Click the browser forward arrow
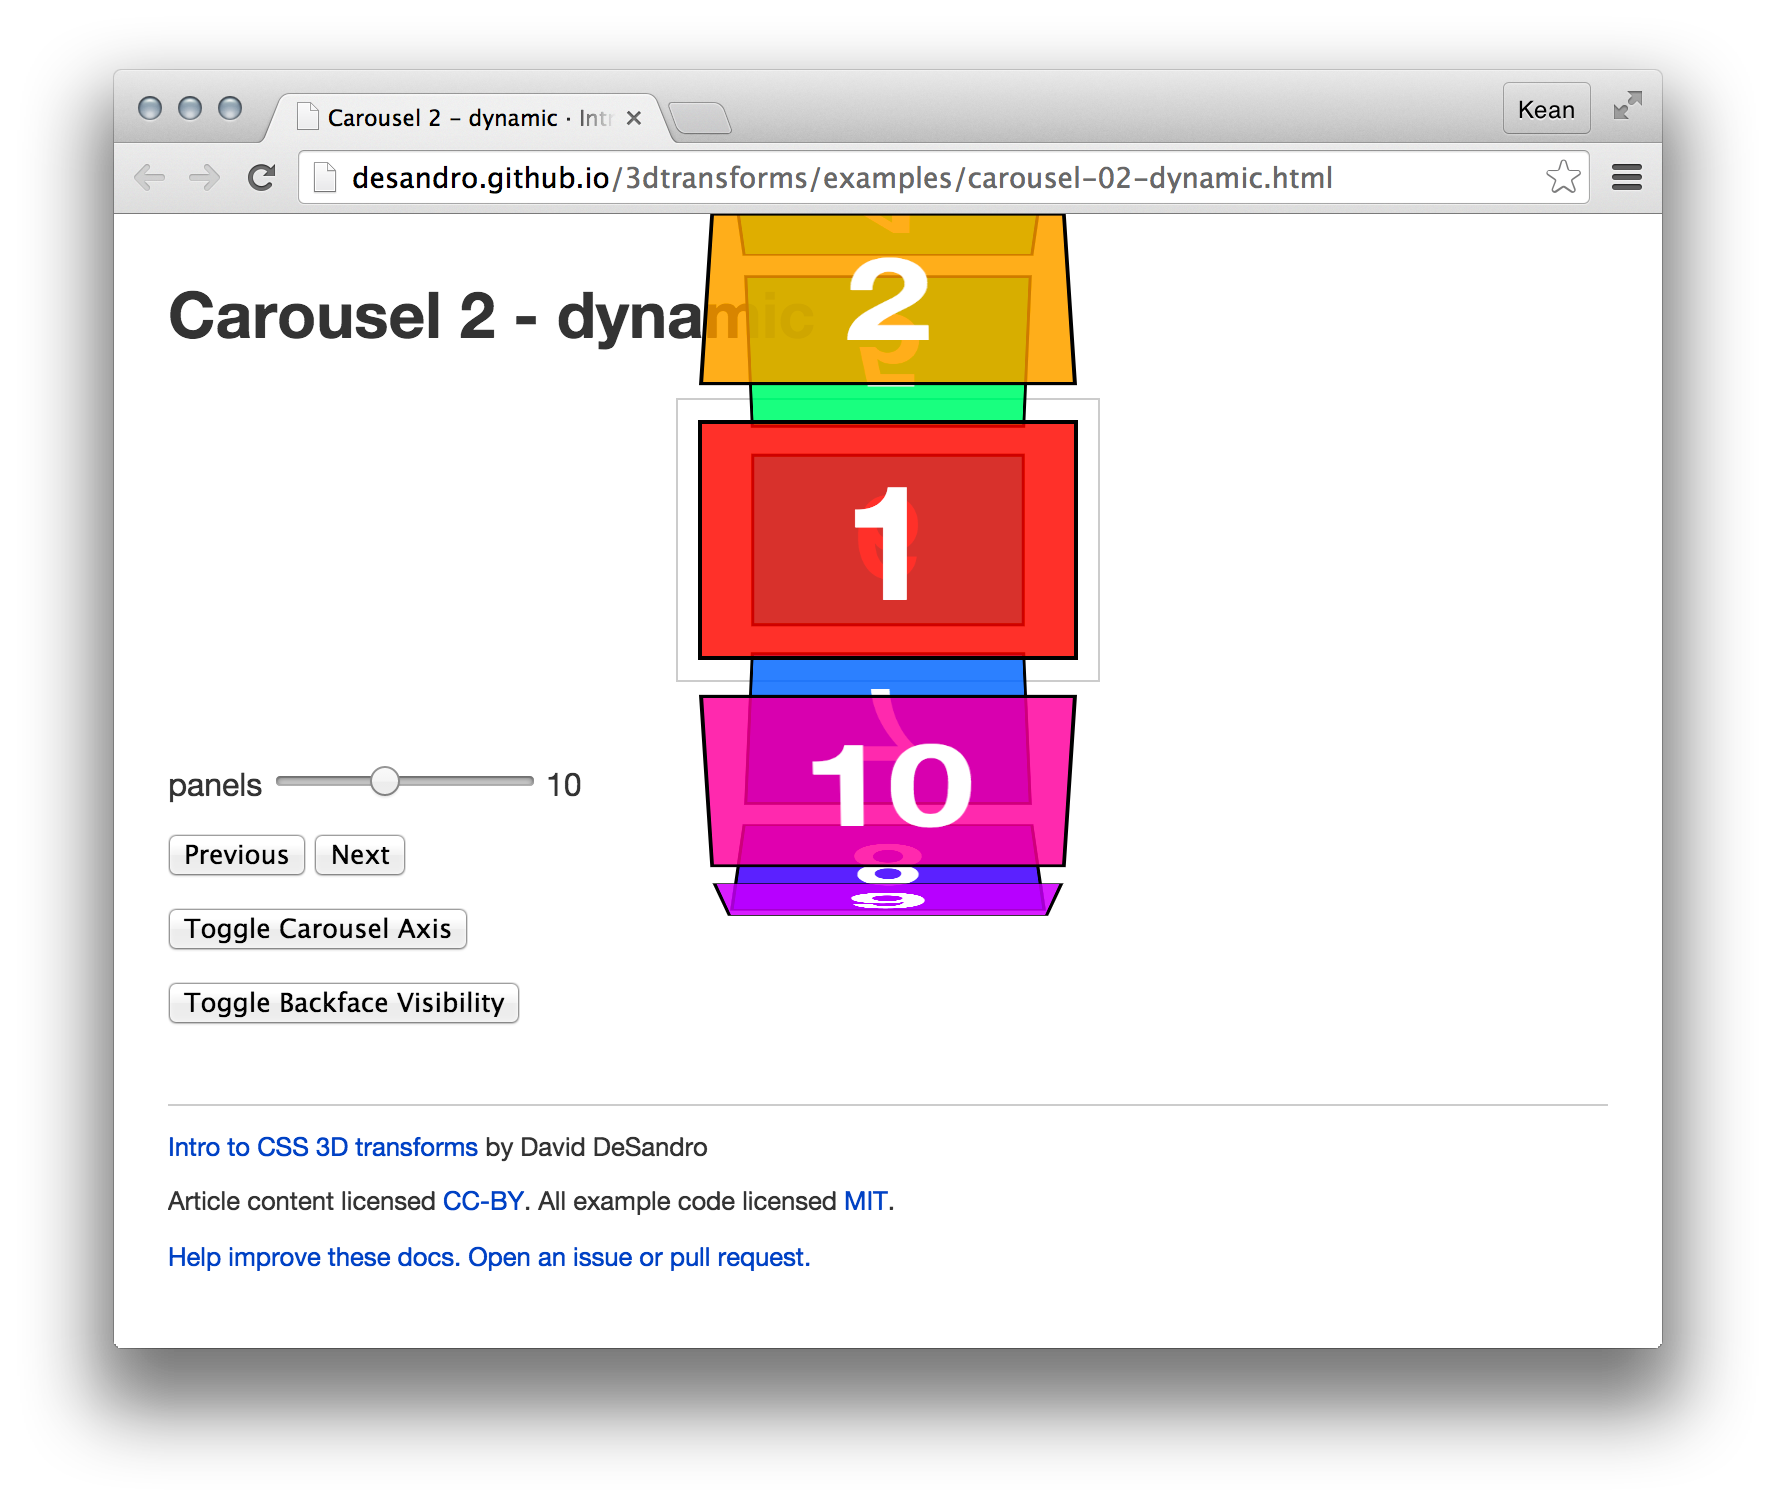This screenshot has width=1776, height=1506. 205,178
